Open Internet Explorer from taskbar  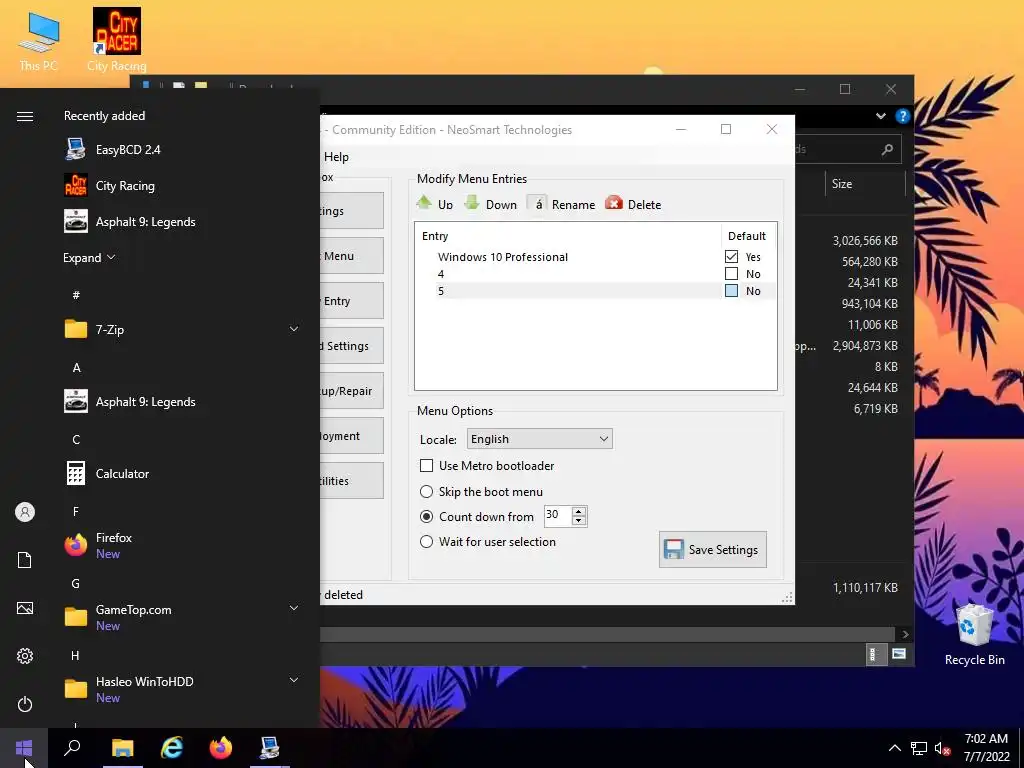172,748
